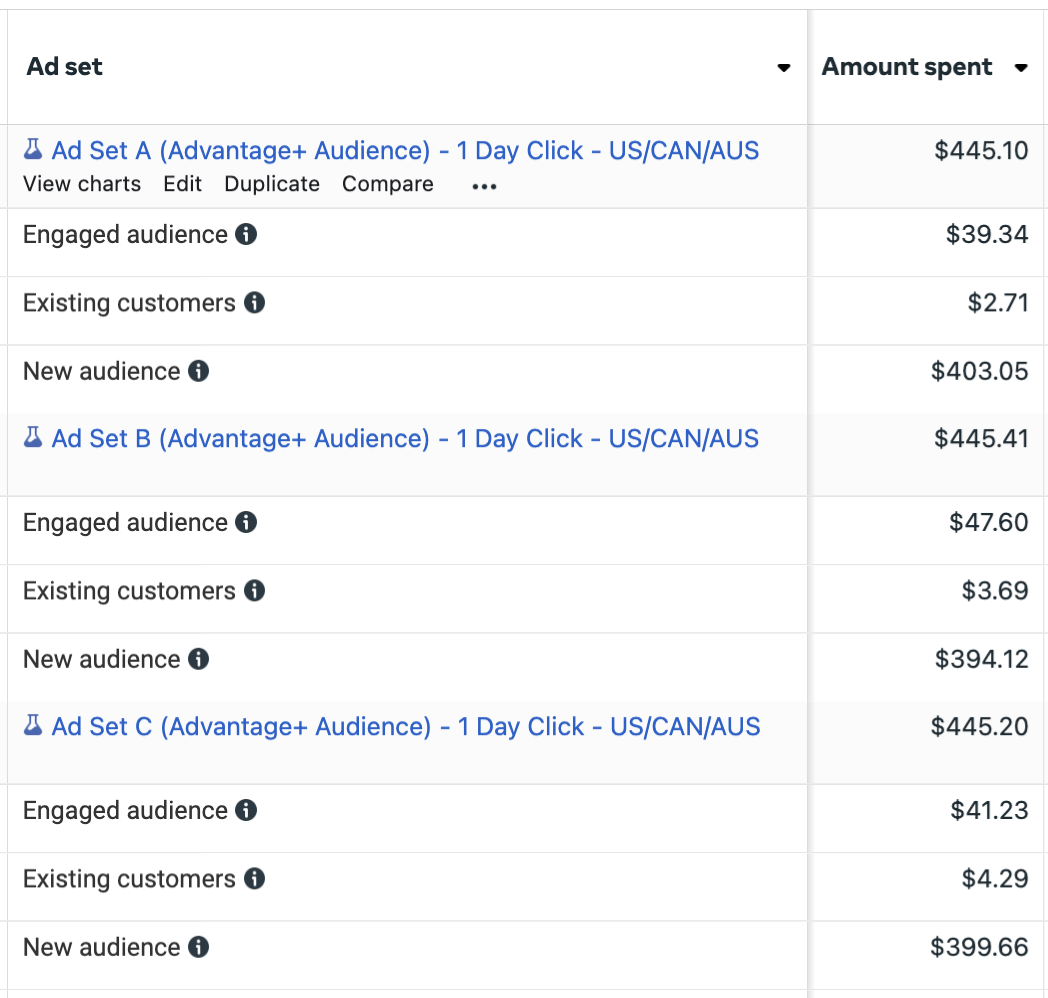Open info icon for Ad Set C New audience
Screen dimensions: 1048x998
coord(199,947)
